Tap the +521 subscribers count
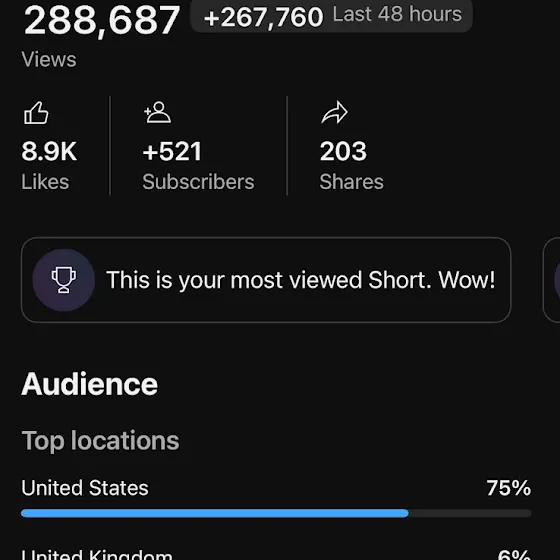This screenshot has width=560, height=560. [172, 151]
